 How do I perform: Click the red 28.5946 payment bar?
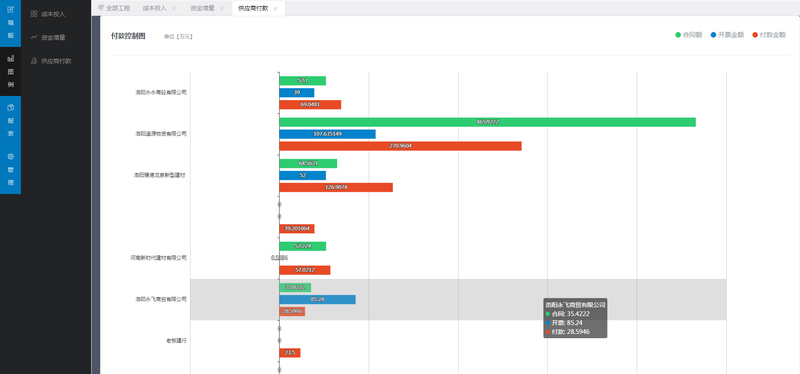coord(292,311)
